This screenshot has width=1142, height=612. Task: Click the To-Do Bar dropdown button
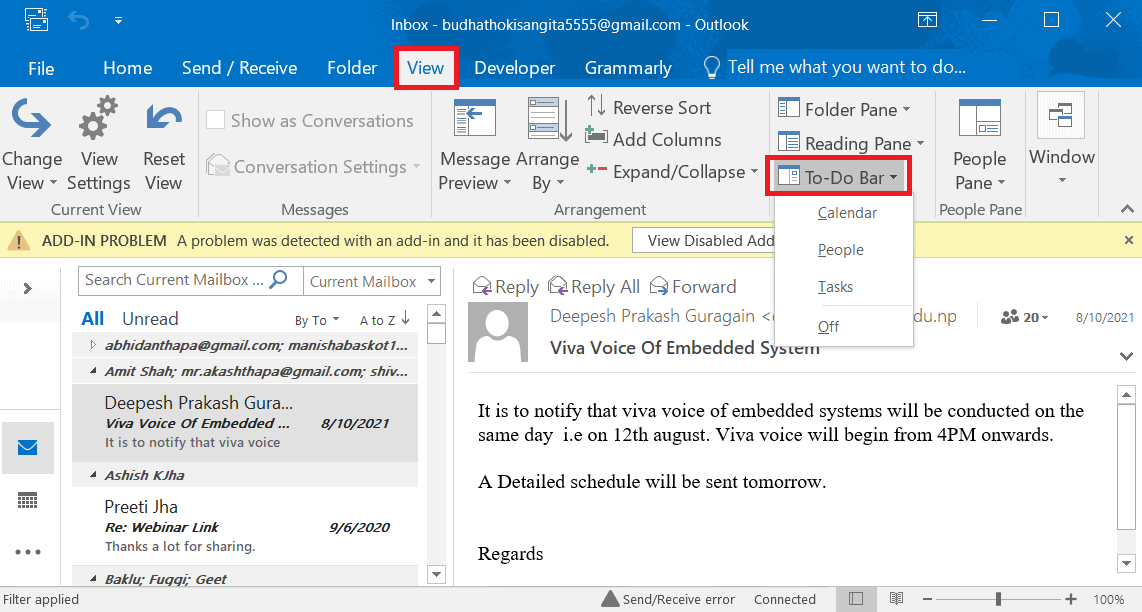(838, 176)
